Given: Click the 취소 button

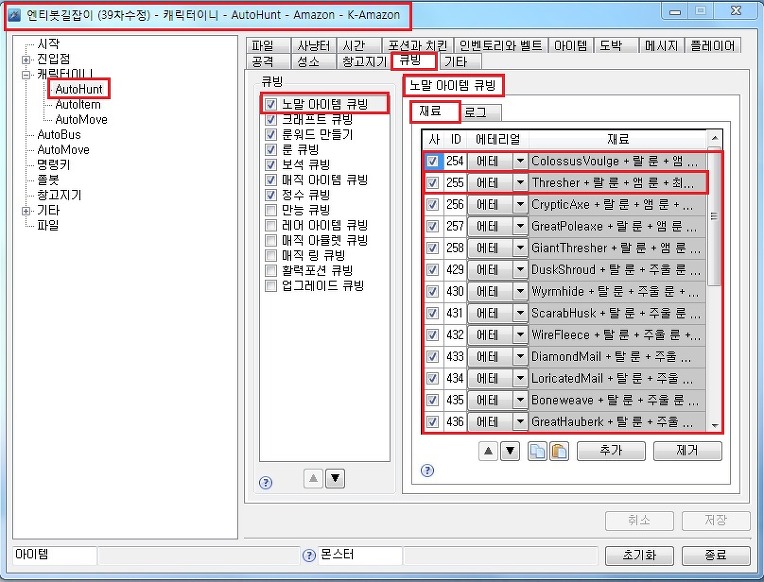Looking at the screenshot, I should click(x=639, y=521).
